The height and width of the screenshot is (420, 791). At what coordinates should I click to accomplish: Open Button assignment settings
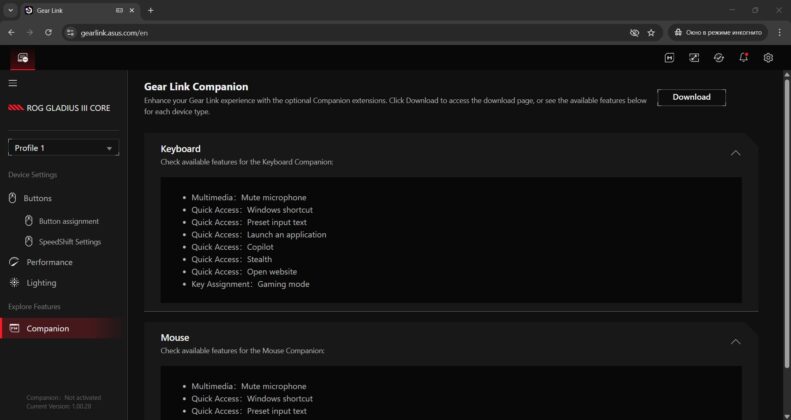(x=69, y=221)
